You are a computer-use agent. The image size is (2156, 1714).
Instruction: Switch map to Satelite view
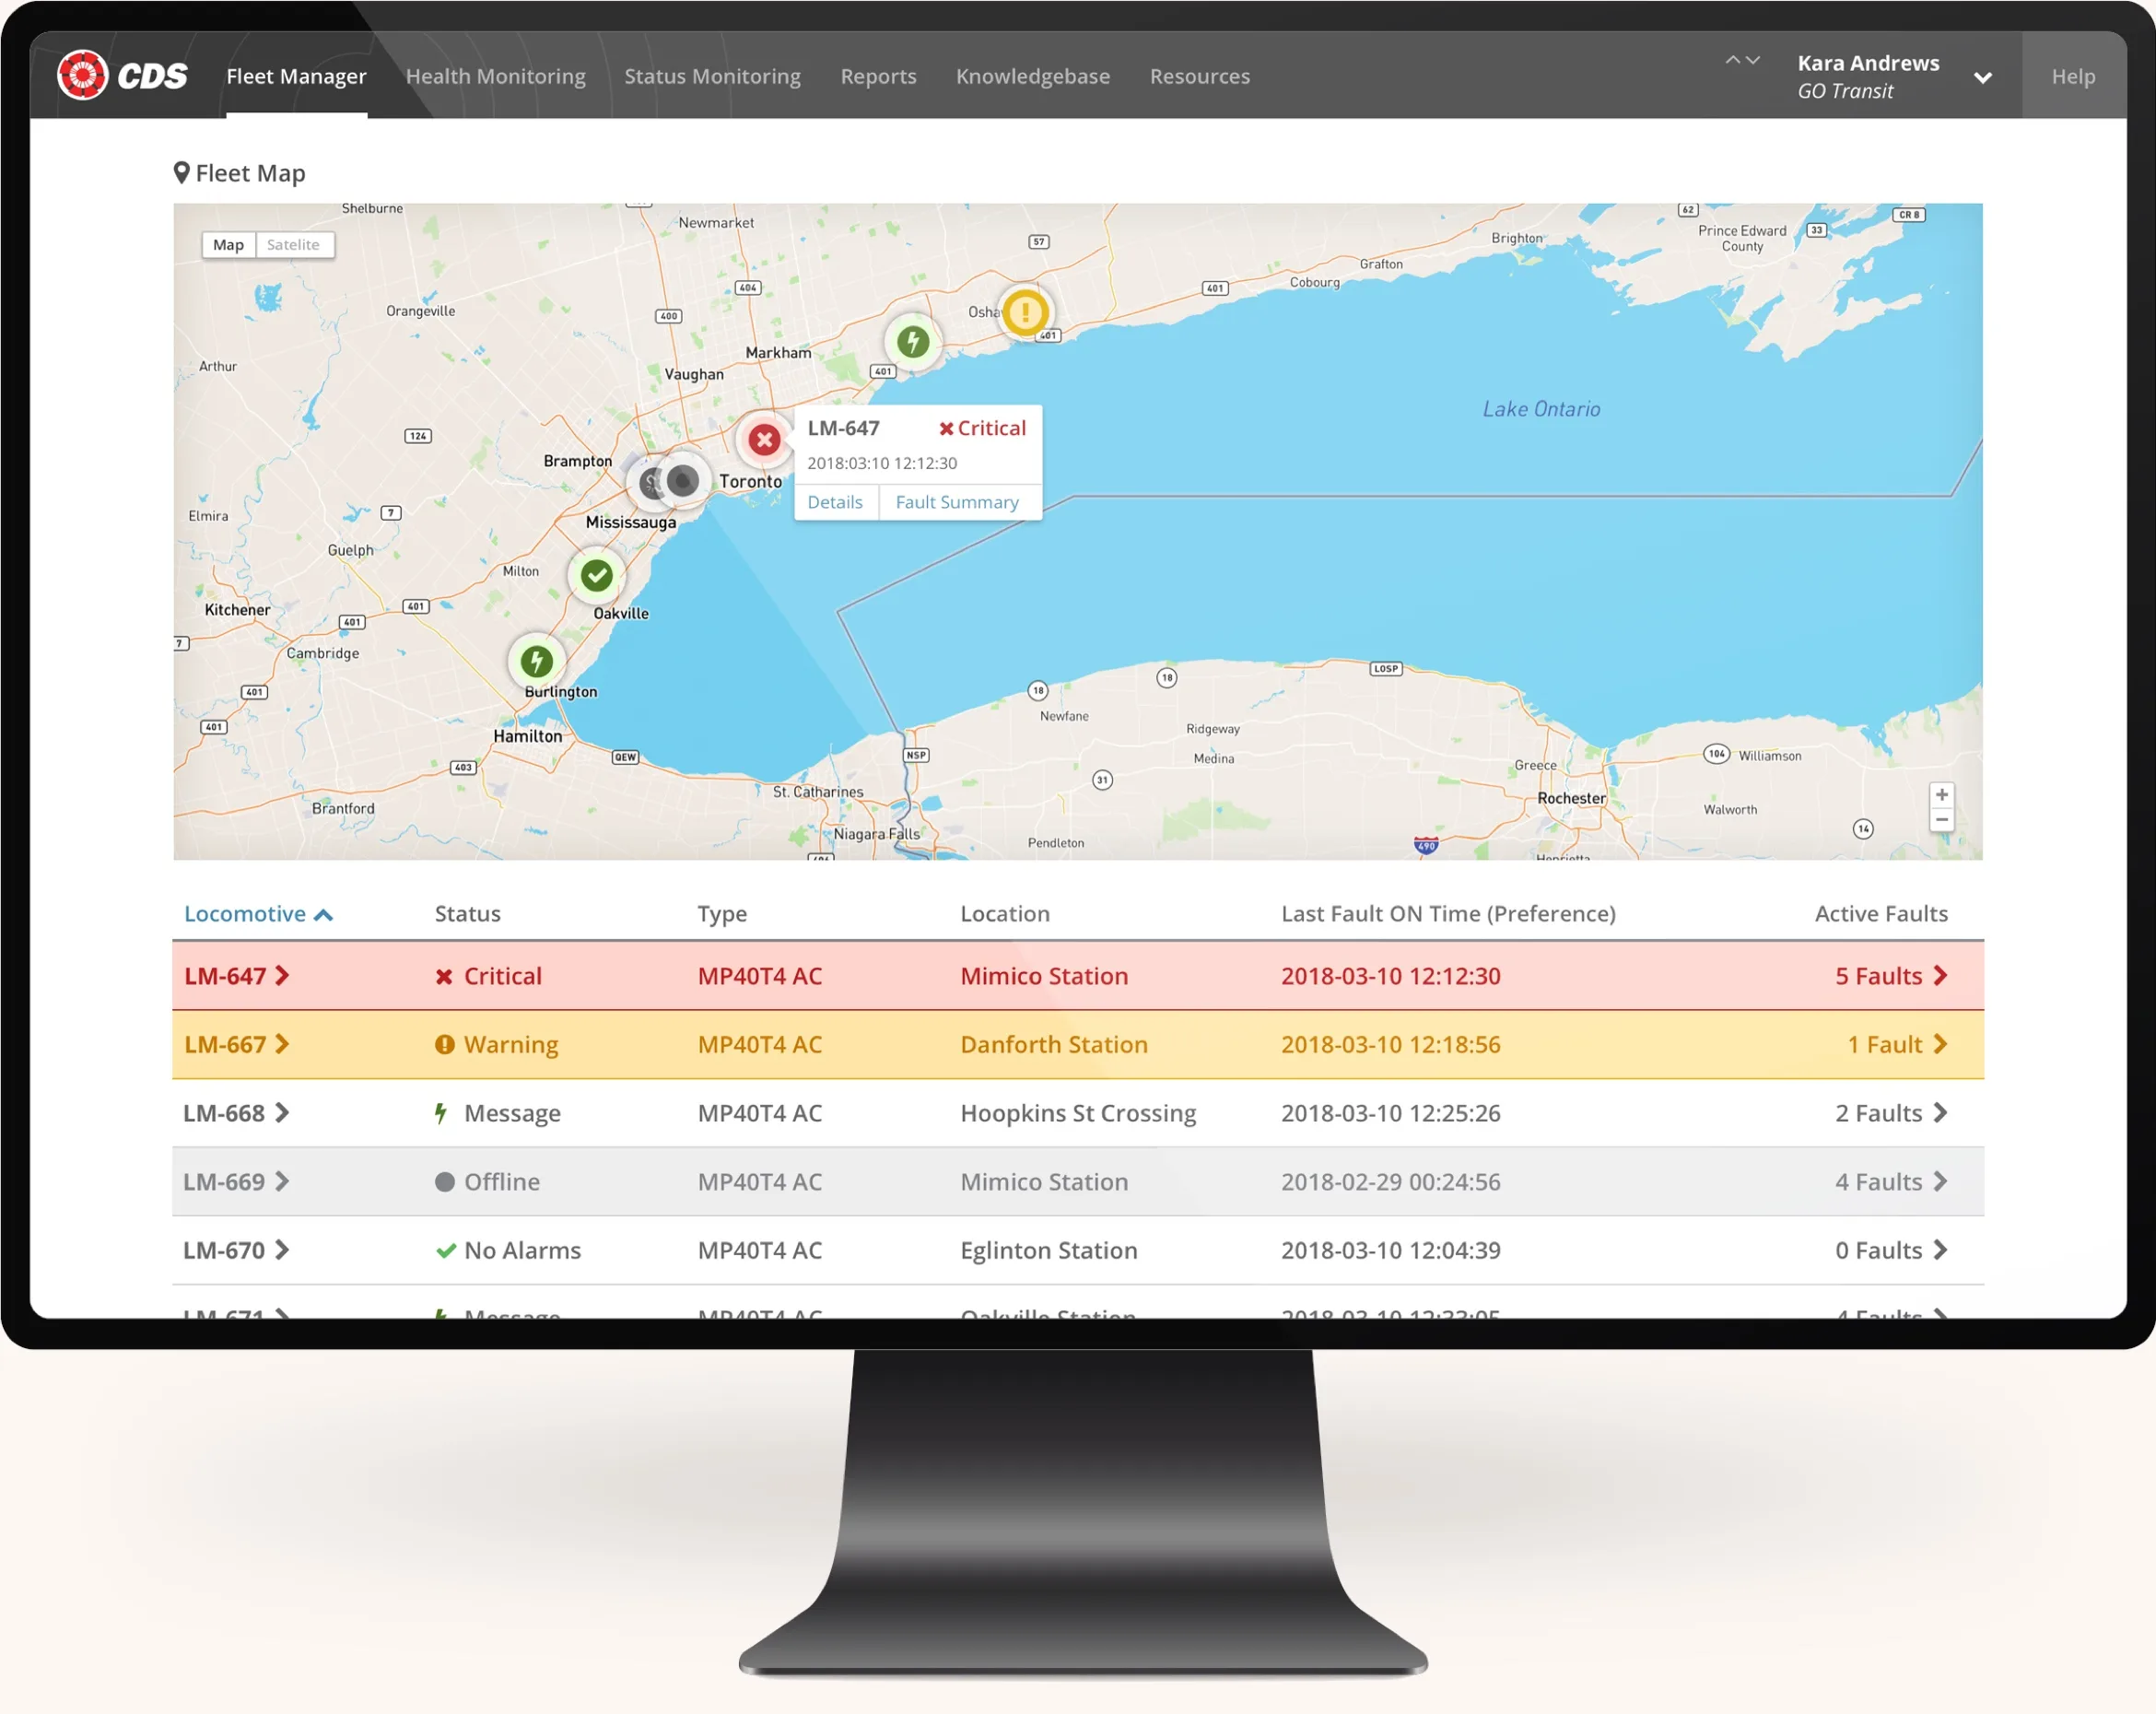293,245
